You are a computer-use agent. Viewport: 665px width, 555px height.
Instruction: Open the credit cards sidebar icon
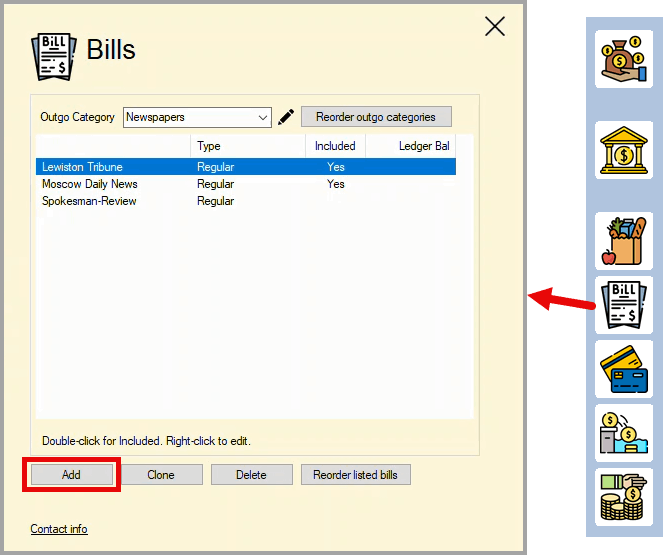pos(623,369)
